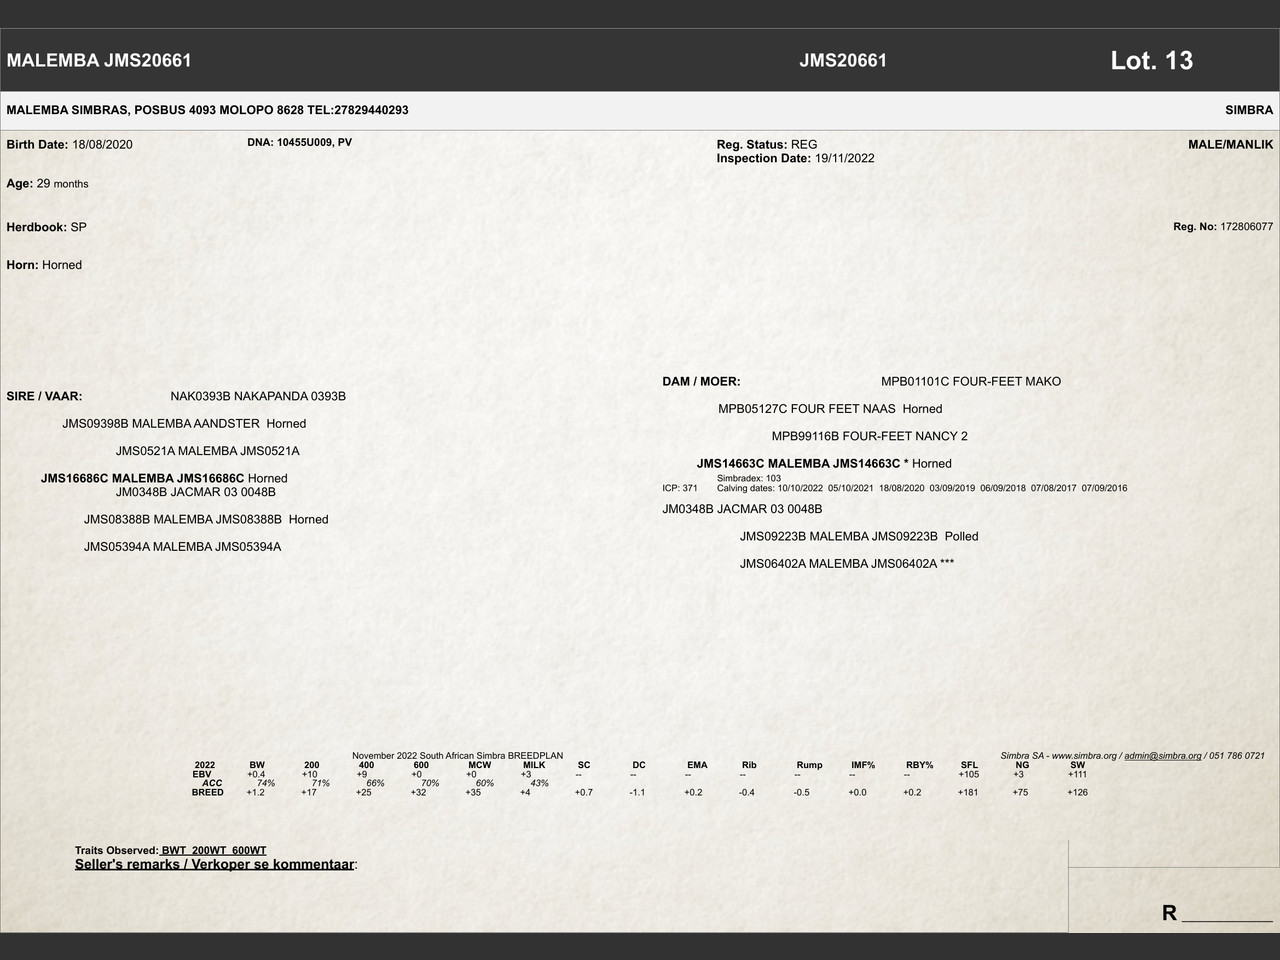Image resolution: width=1280 pixels, height=960 pixels.
Task: Click dam JMS14663C MALEMBA JMS14663C
Action: click(x=798, y=464)
